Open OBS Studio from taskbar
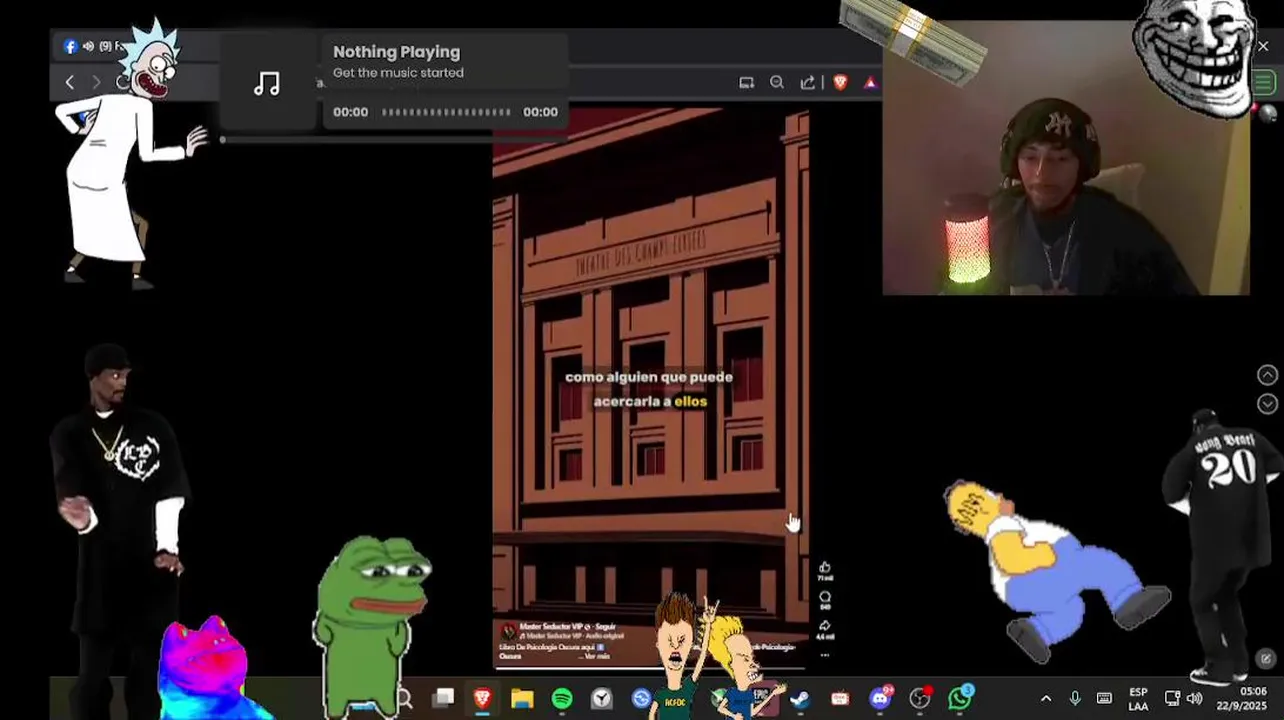This screenshot has width=1284, height=720. pos(920,698)
